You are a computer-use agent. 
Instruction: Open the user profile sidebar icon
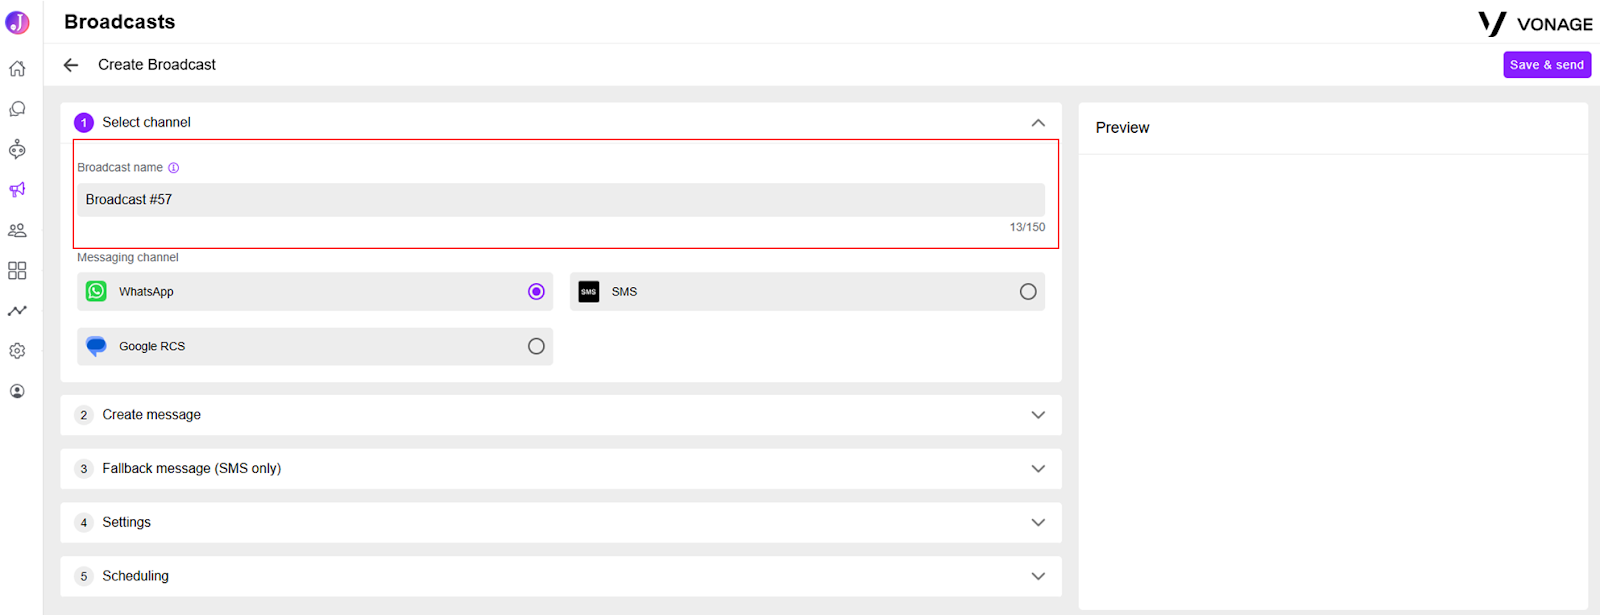point(17,391)
